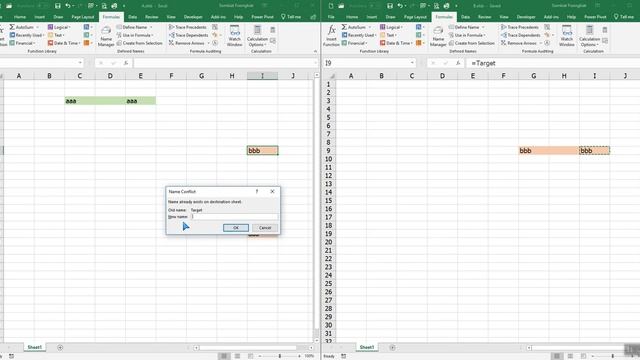The height and width of the screenshot is (360, 640).
Task: Close the Name Conflict dialog
Action: (x=272, y=191)
